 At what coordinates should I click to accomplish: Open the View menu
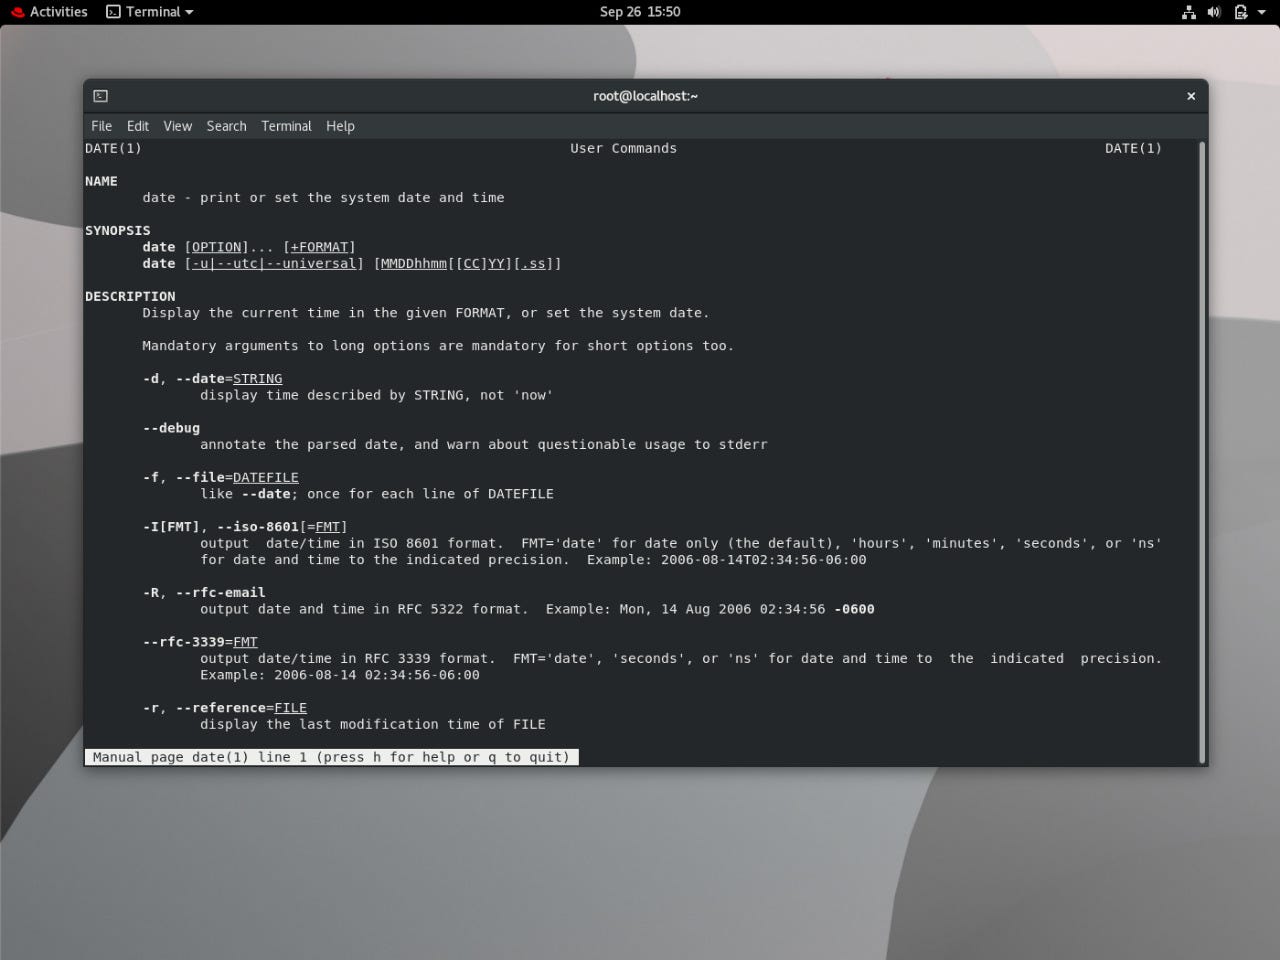click(178, 126)
